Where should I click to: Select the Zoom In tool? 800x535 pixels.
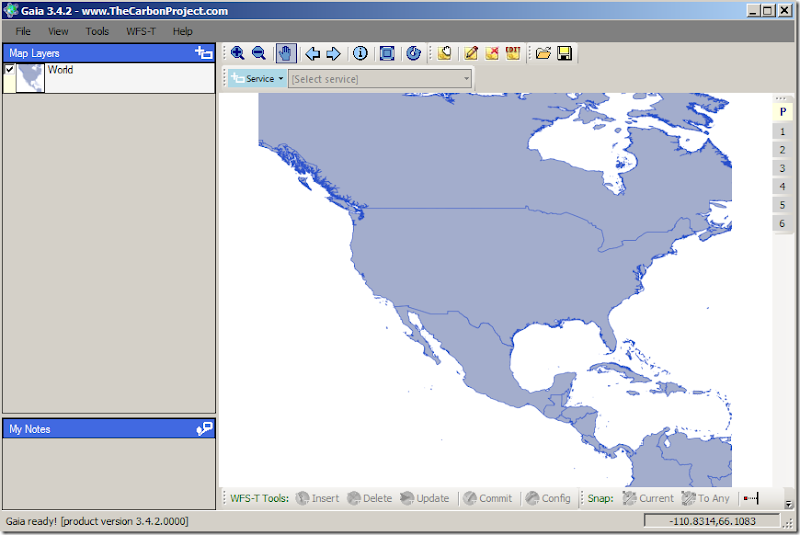click(x=237, y=54)
